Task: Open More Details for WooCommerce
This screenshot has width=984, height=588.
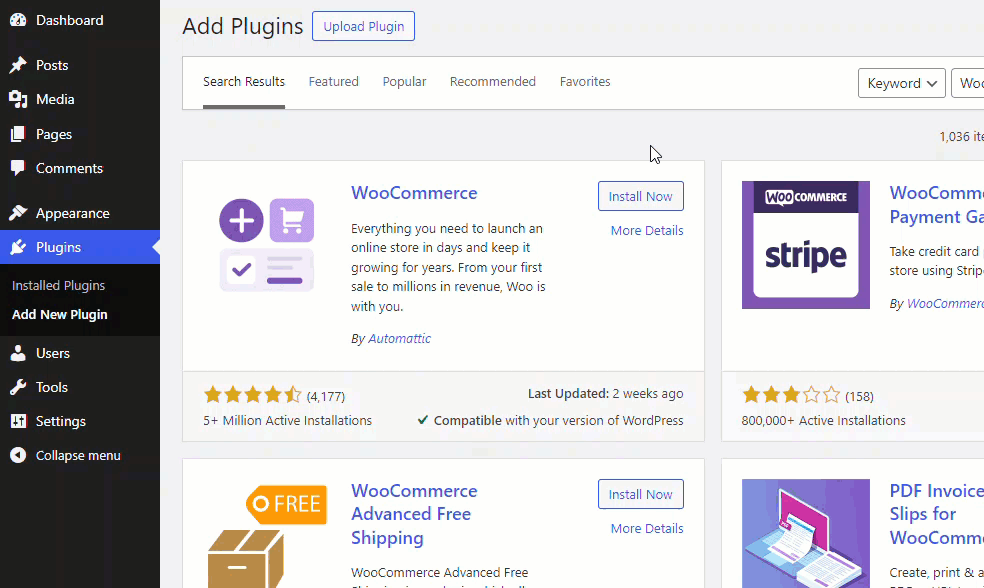Action: 647,230
